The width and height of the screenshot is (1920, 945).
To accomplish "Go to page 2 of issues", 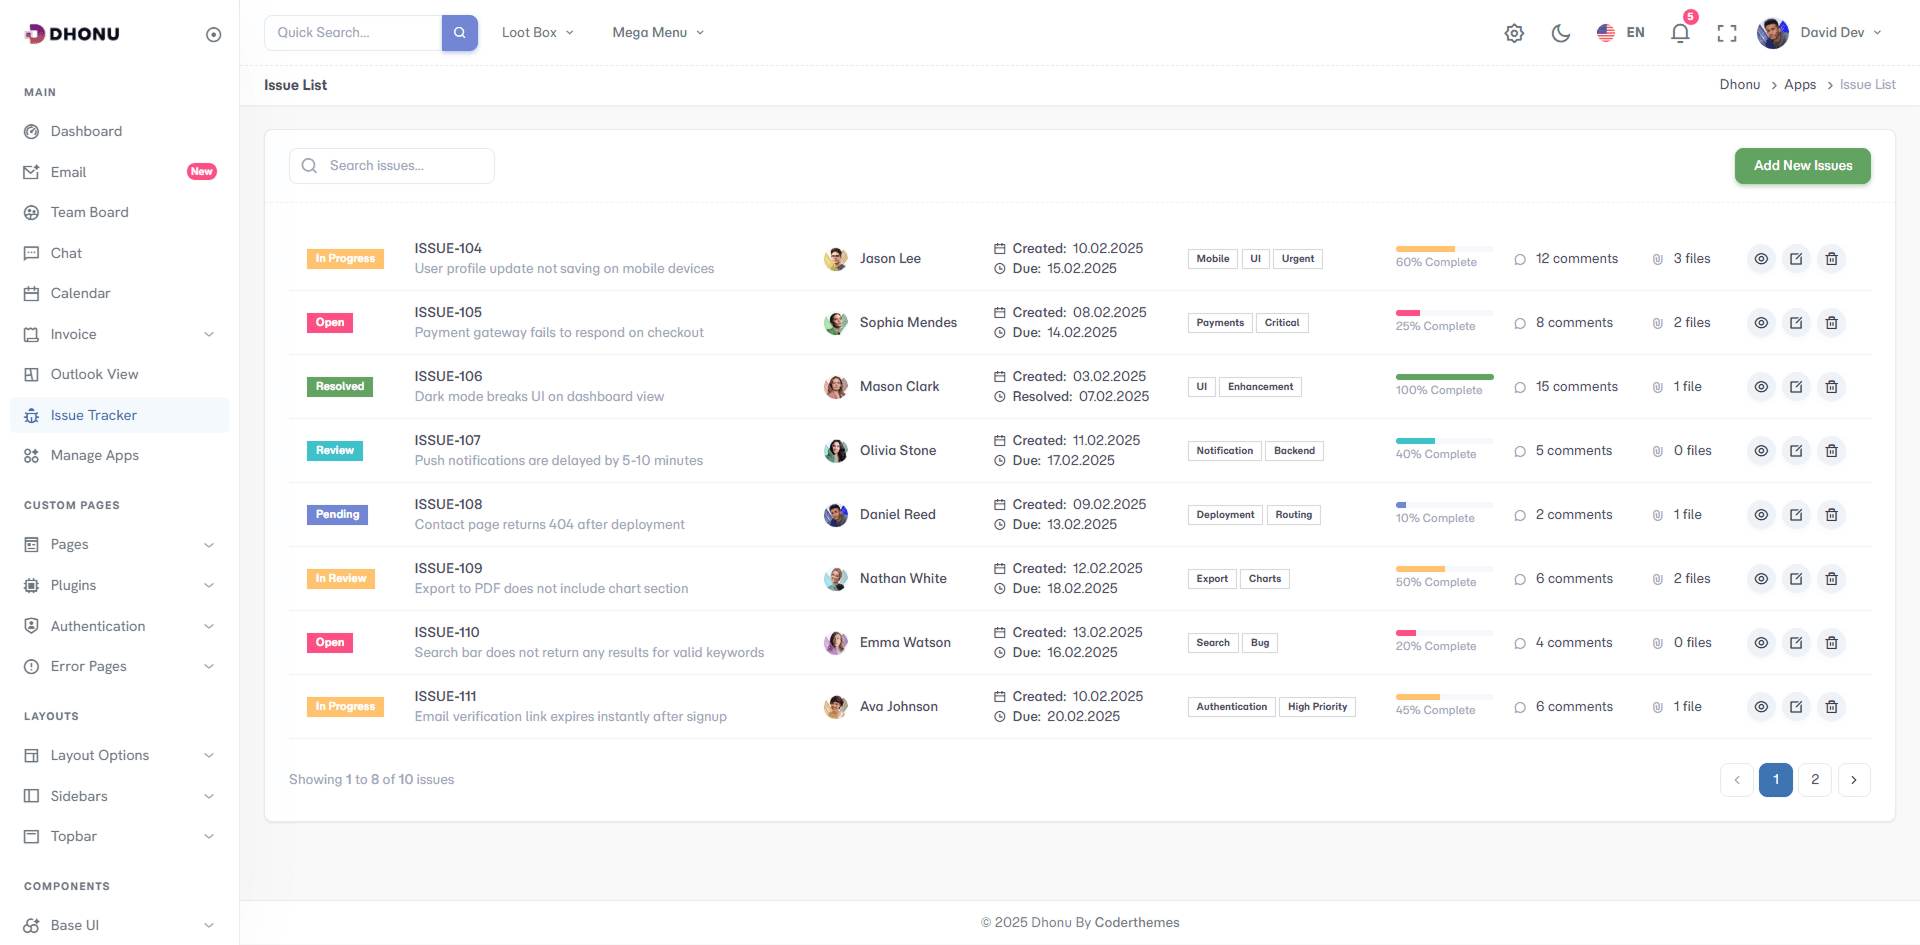I will pyautogui.click(x=1814, y=780).
